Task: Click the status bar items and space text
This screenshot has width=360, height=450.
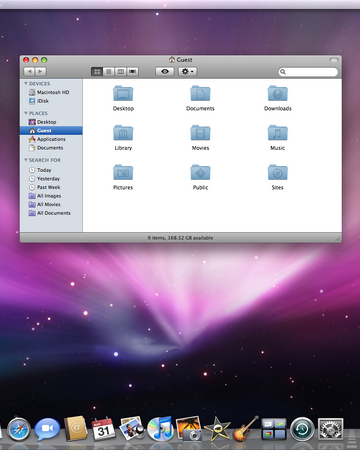Action: pos(180,238)
